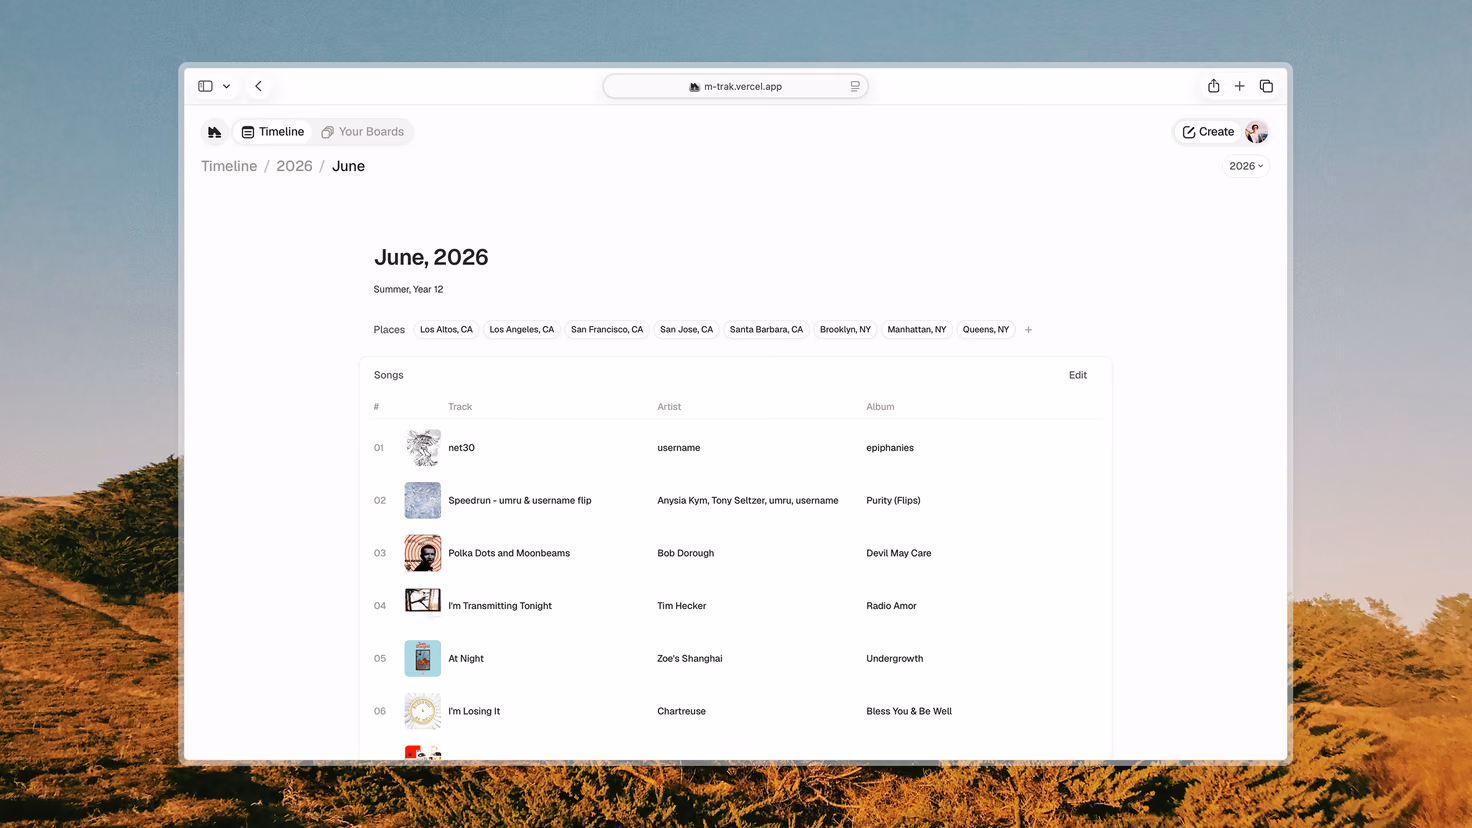Click the track title net30
The height and width of the screenshot is (828, 1472).
(x=461, y=448)
